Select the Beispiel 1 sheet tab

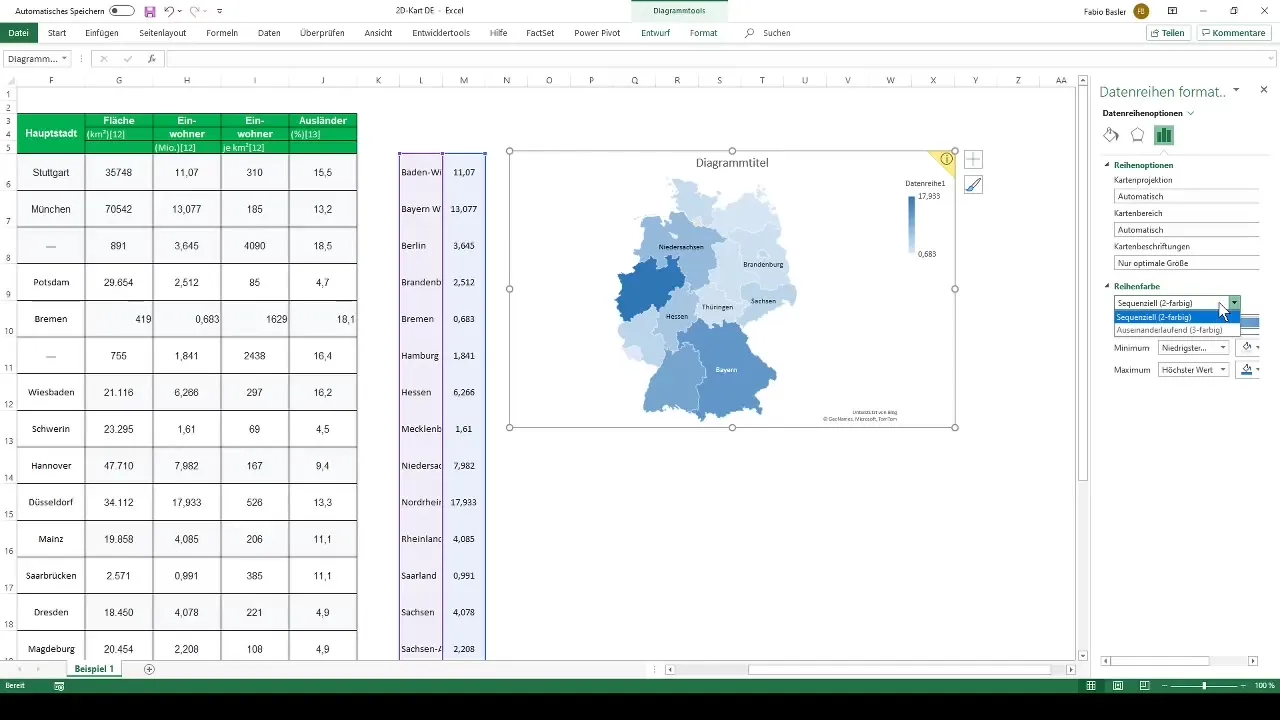point(94,668)
